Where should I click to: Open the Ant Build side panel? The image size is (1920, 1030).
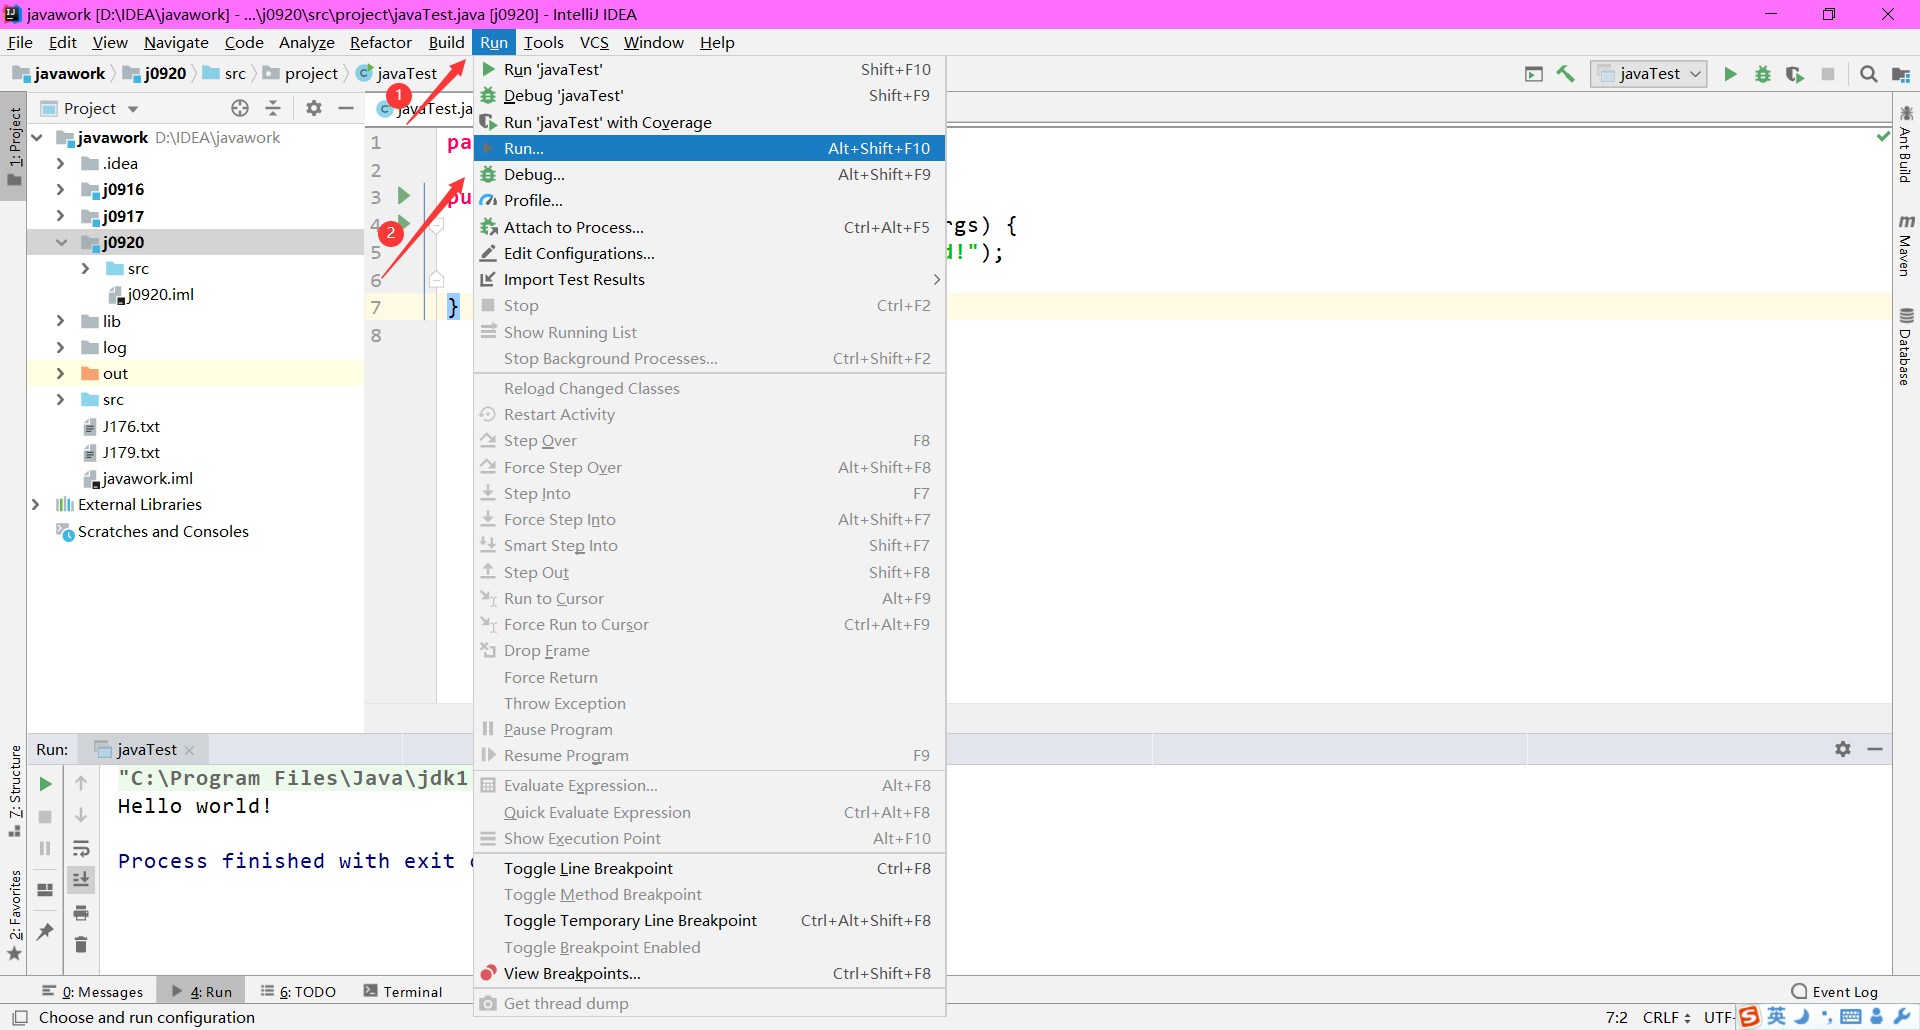[1906, 144]
